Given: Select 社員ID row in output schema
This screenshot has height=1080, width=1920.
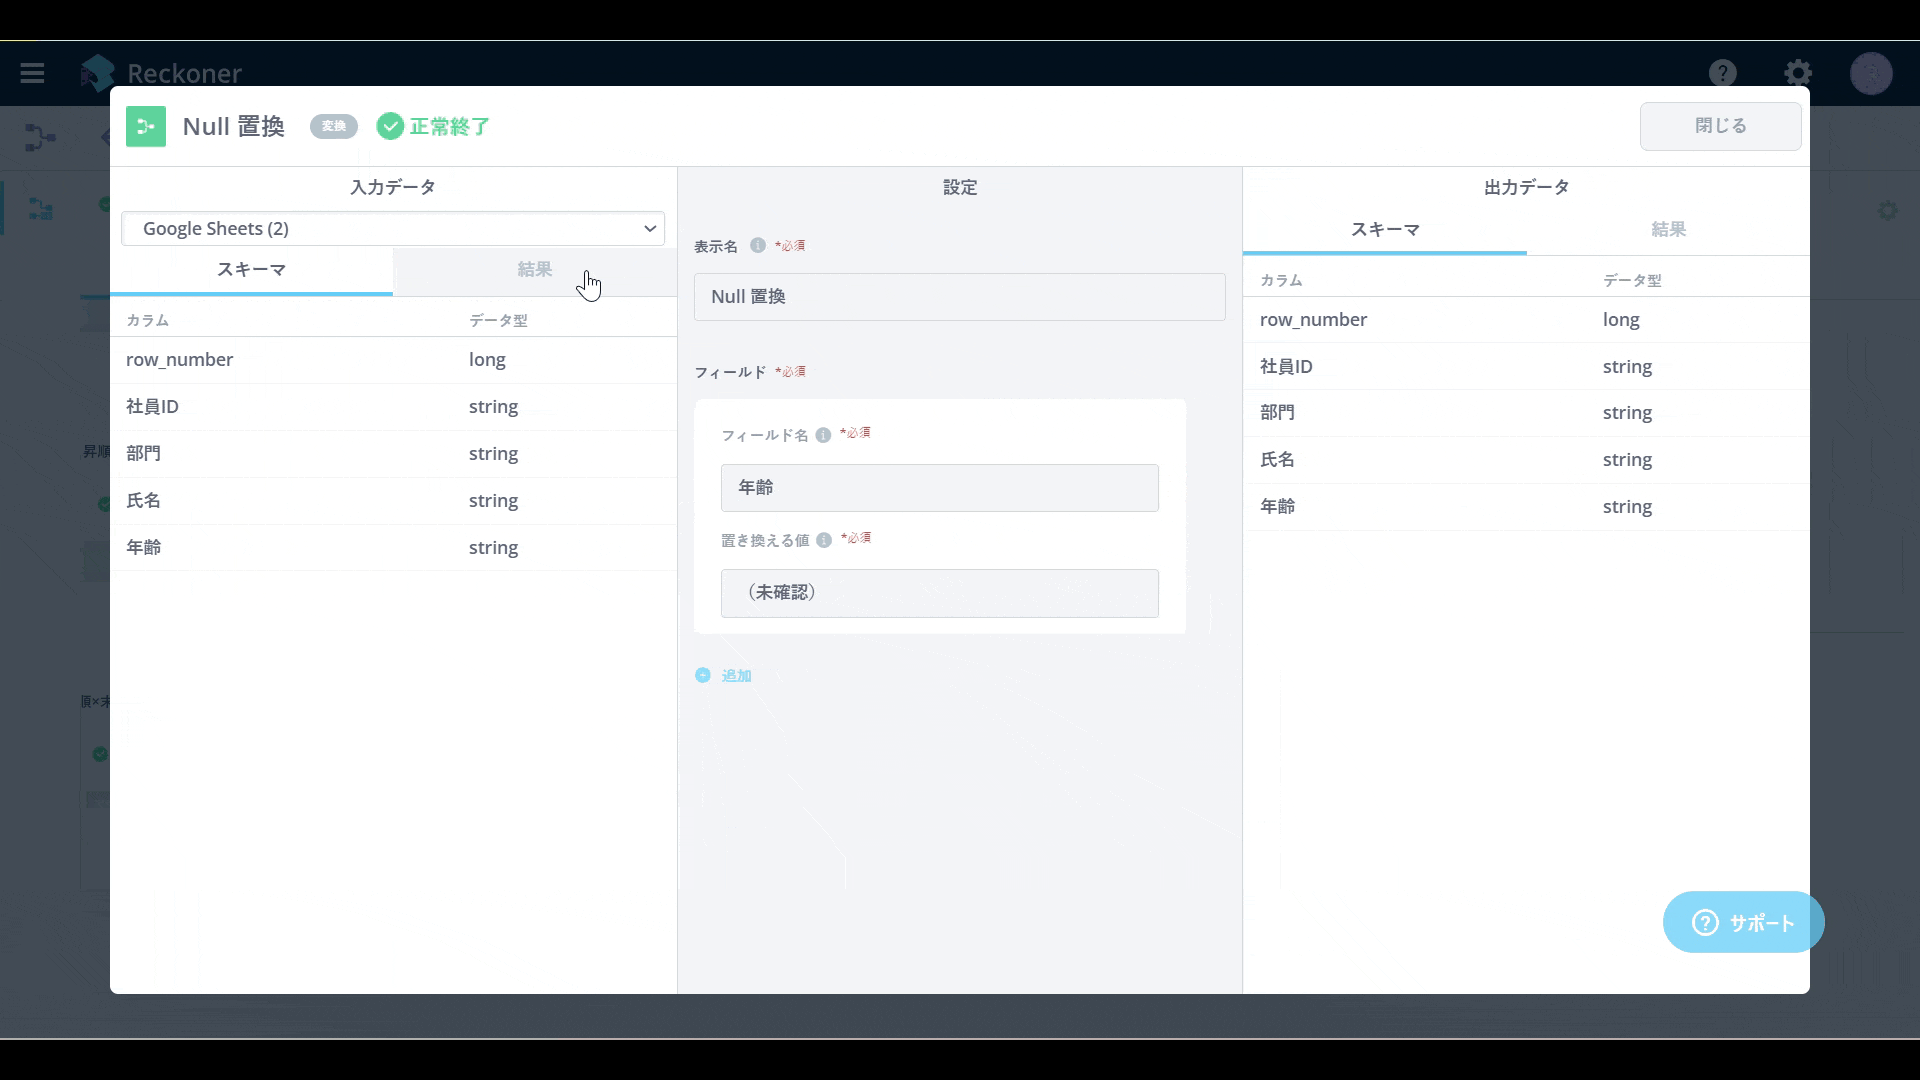Looking at the screenshot, I should (x=1526, y=367).
